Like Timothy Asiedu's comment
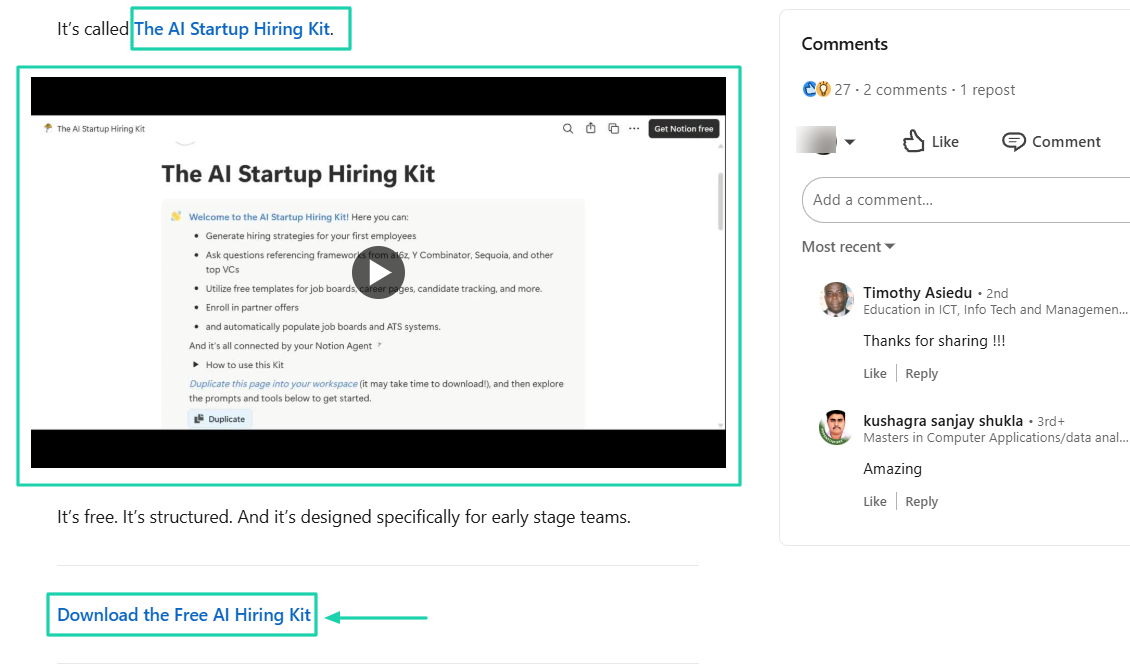This screenshot has width=1130, height=666. [875, 373]
